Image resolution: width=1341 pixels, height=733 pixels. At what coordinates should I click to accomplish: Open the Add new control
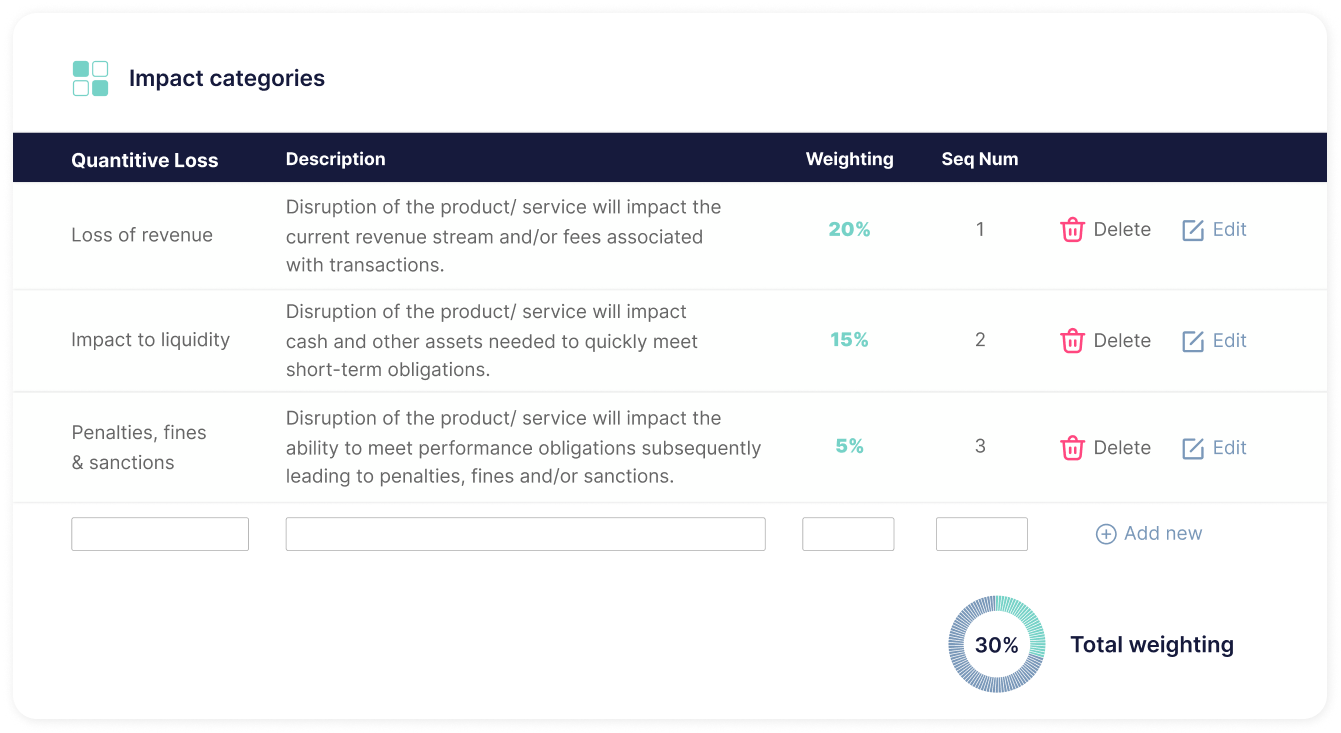tap(1148, 533)
